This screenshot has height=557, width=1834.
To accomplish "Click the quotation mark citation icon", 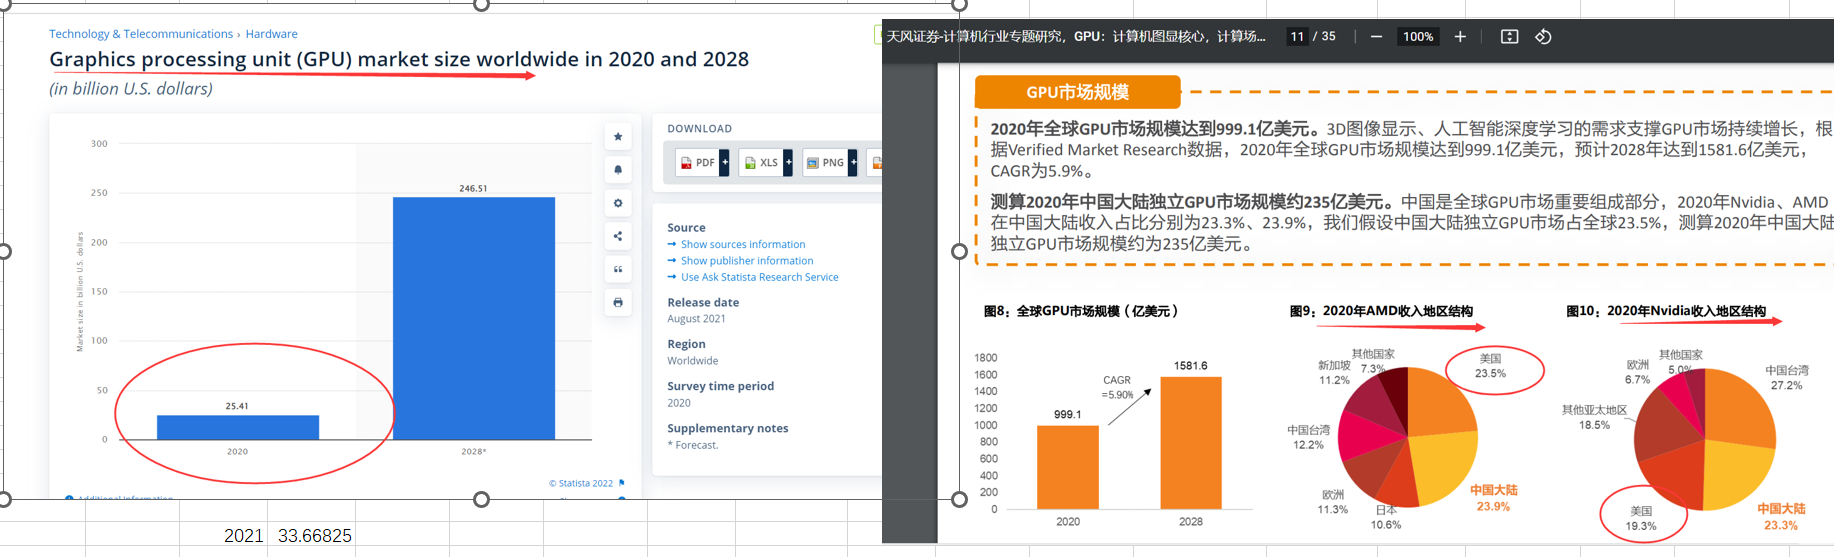I will point(618,269).
